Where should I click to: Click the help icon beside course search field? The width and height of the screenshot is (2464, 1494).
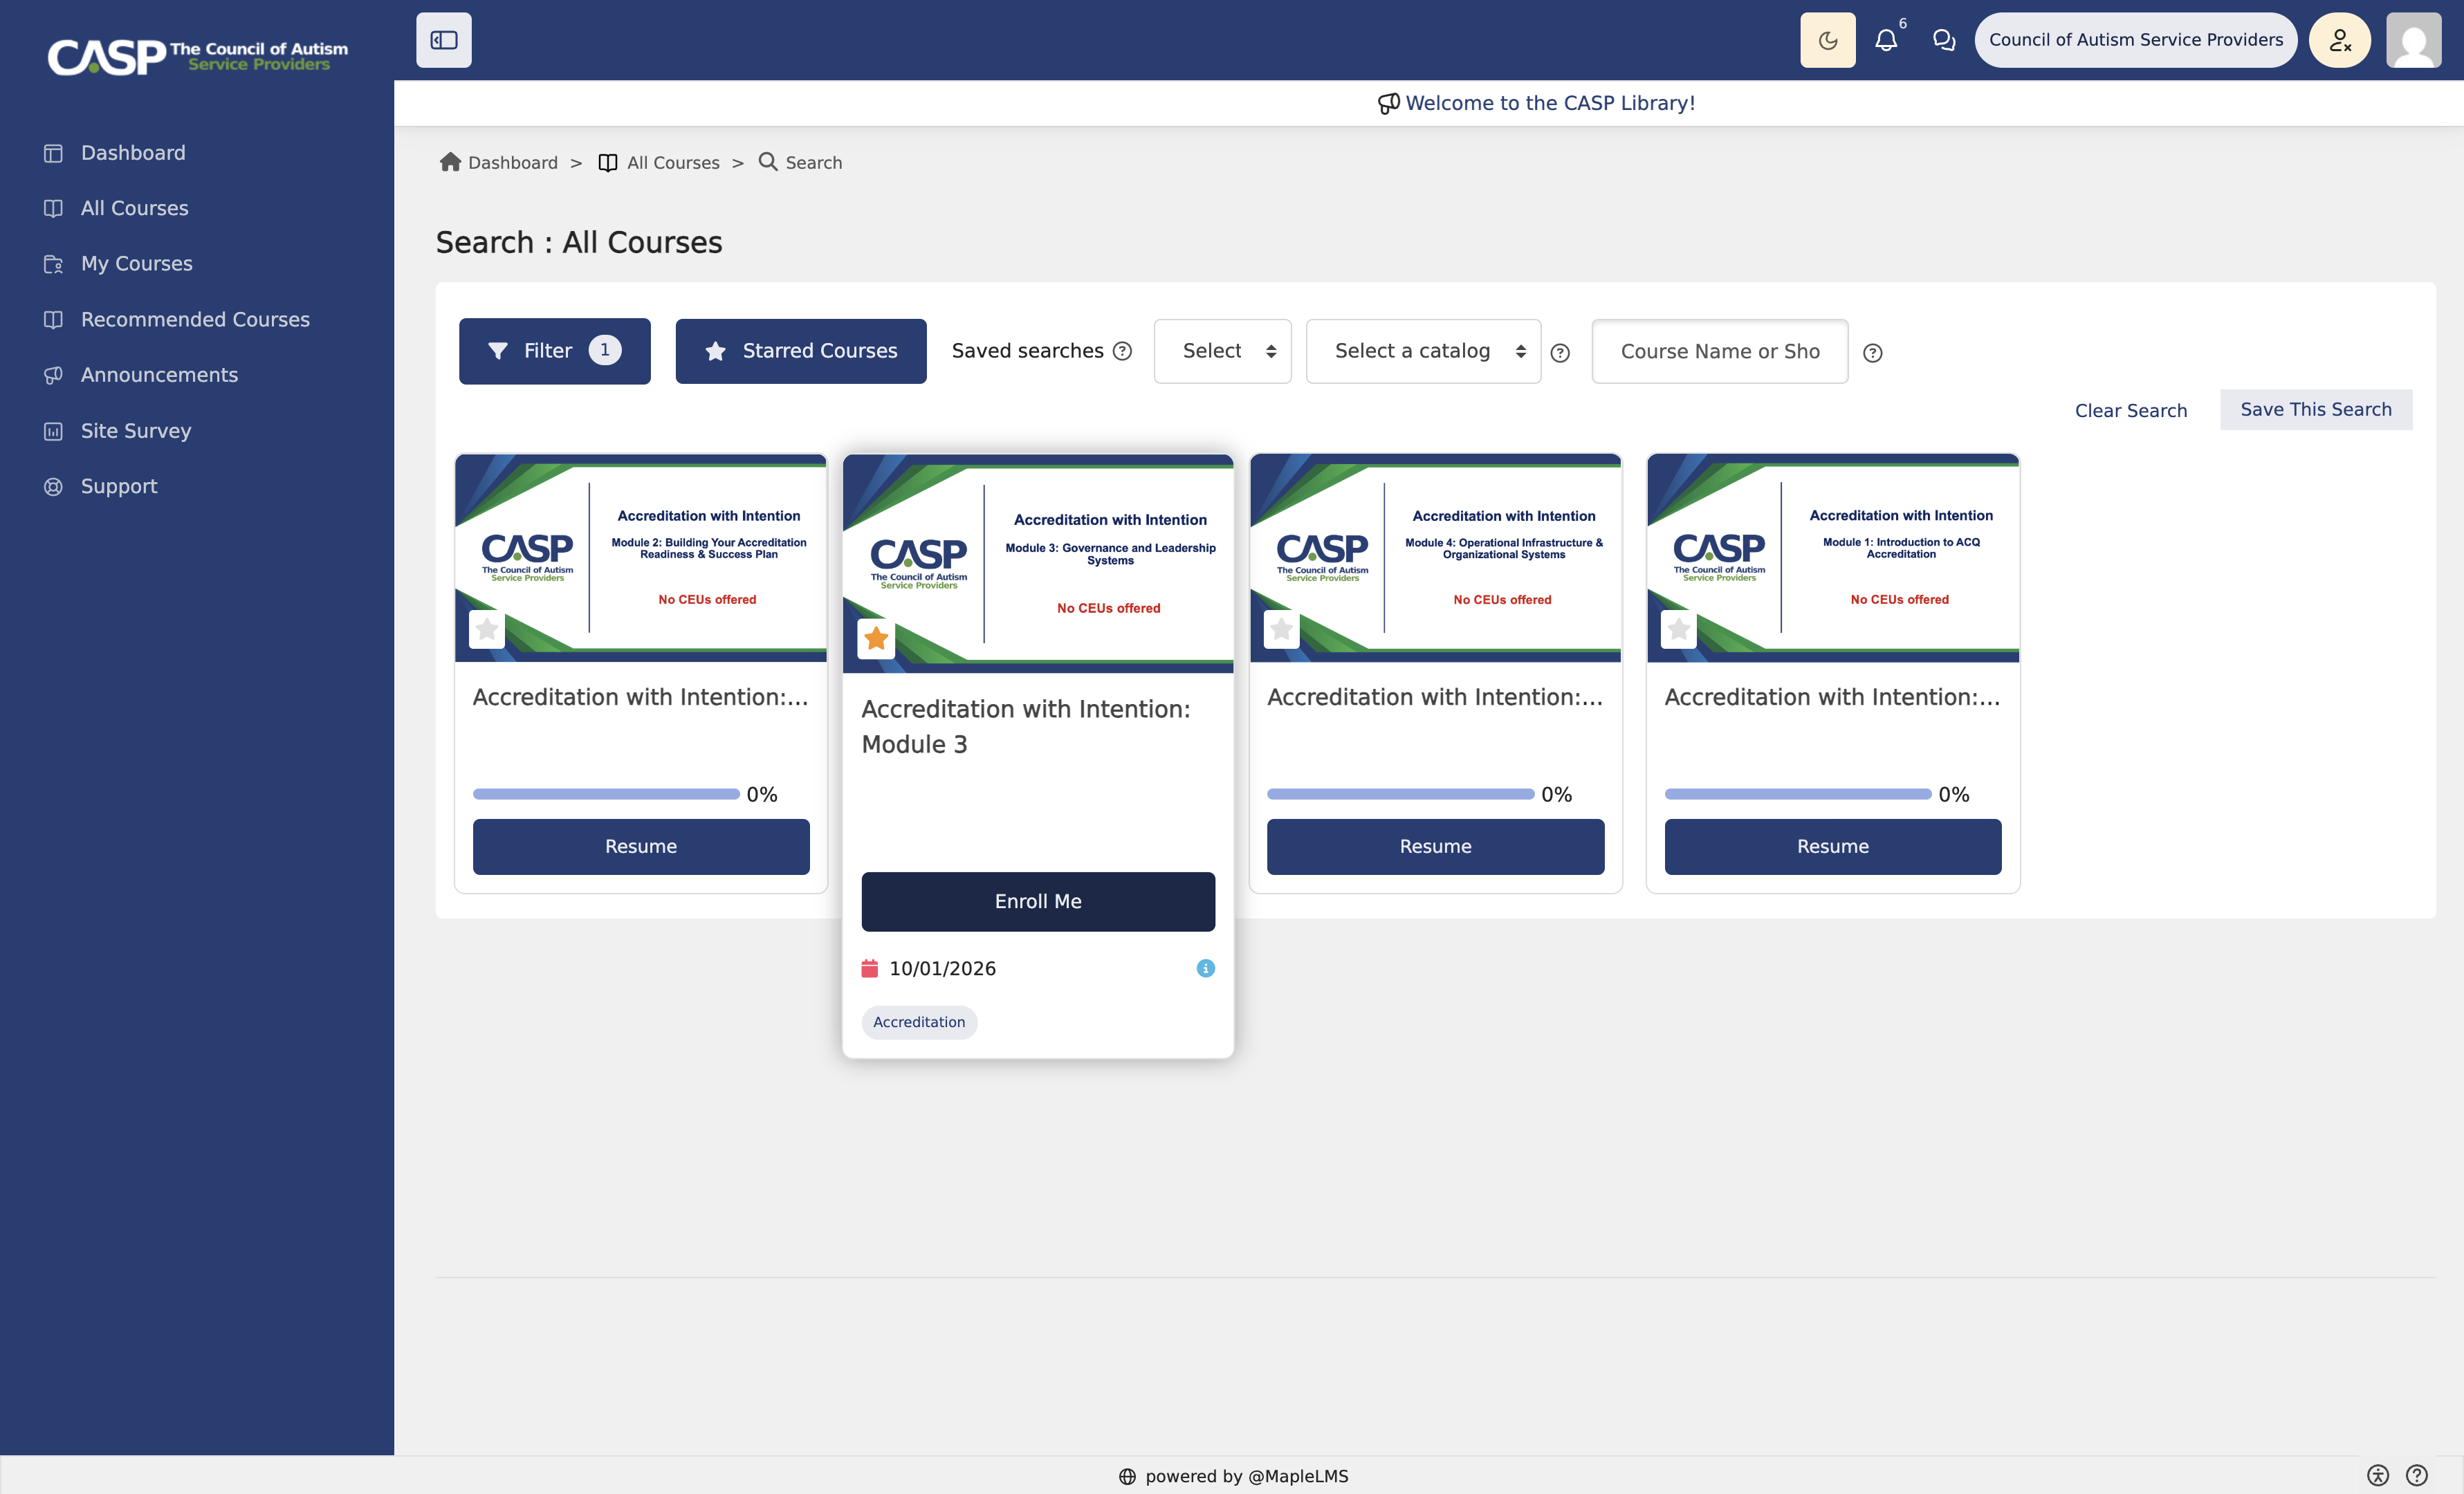pos(1872,353)
